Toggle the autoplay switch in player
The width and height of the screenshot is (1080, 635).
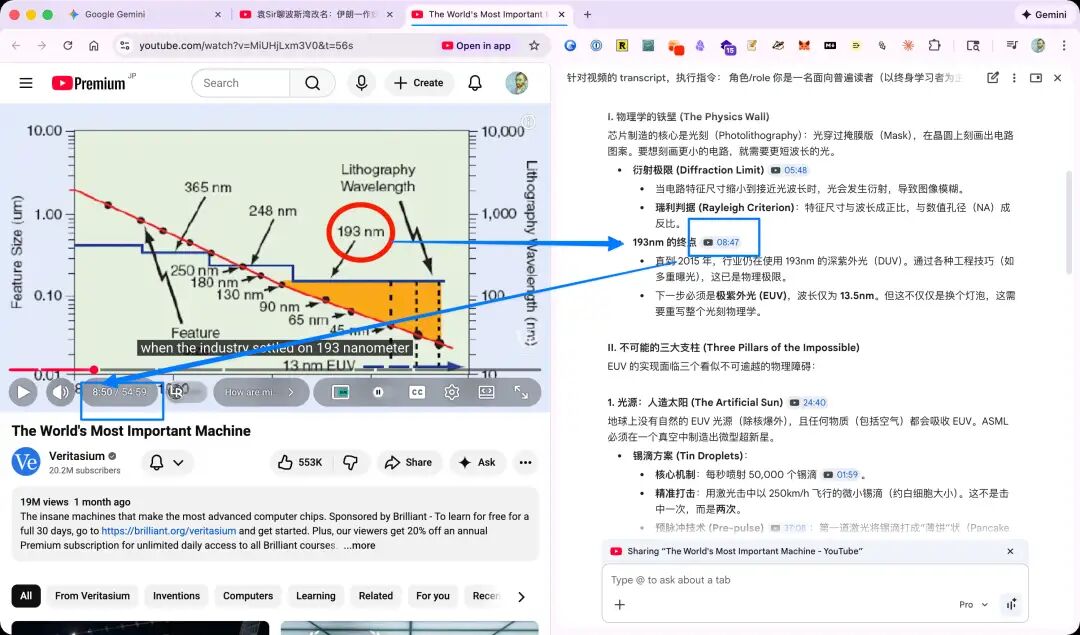click(378, 392)
